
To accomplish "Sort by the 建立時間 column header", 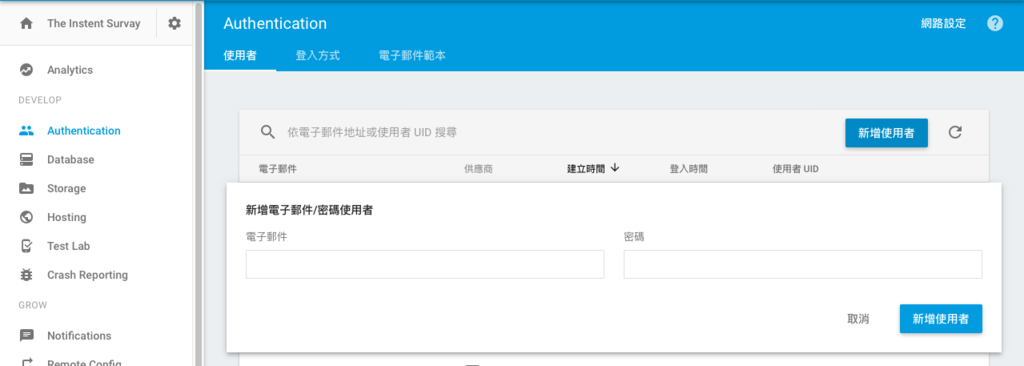I will click(586, 169).
